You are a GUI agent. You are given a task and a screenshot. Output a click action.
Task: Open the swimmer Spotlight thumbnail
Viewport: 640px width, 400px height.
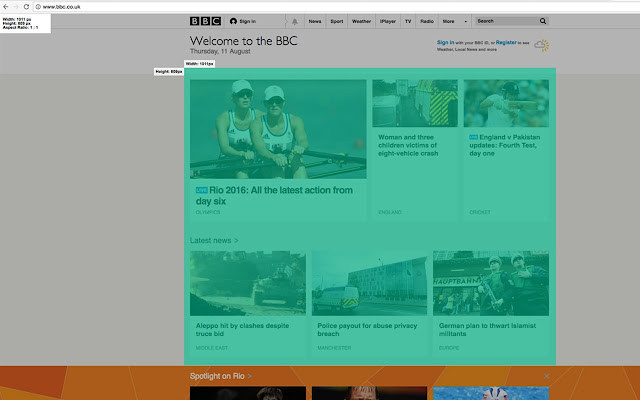[491, 393]
